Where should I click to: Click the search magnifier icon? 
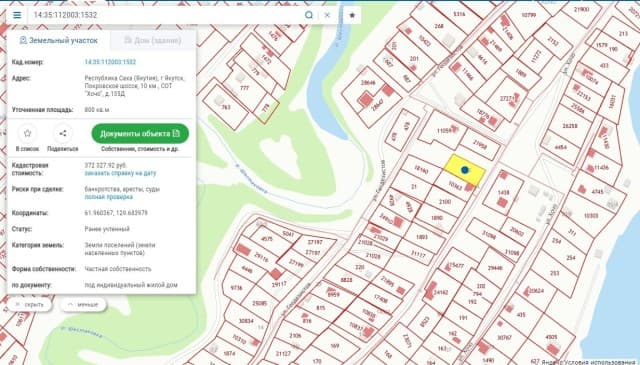click(309, 15)
